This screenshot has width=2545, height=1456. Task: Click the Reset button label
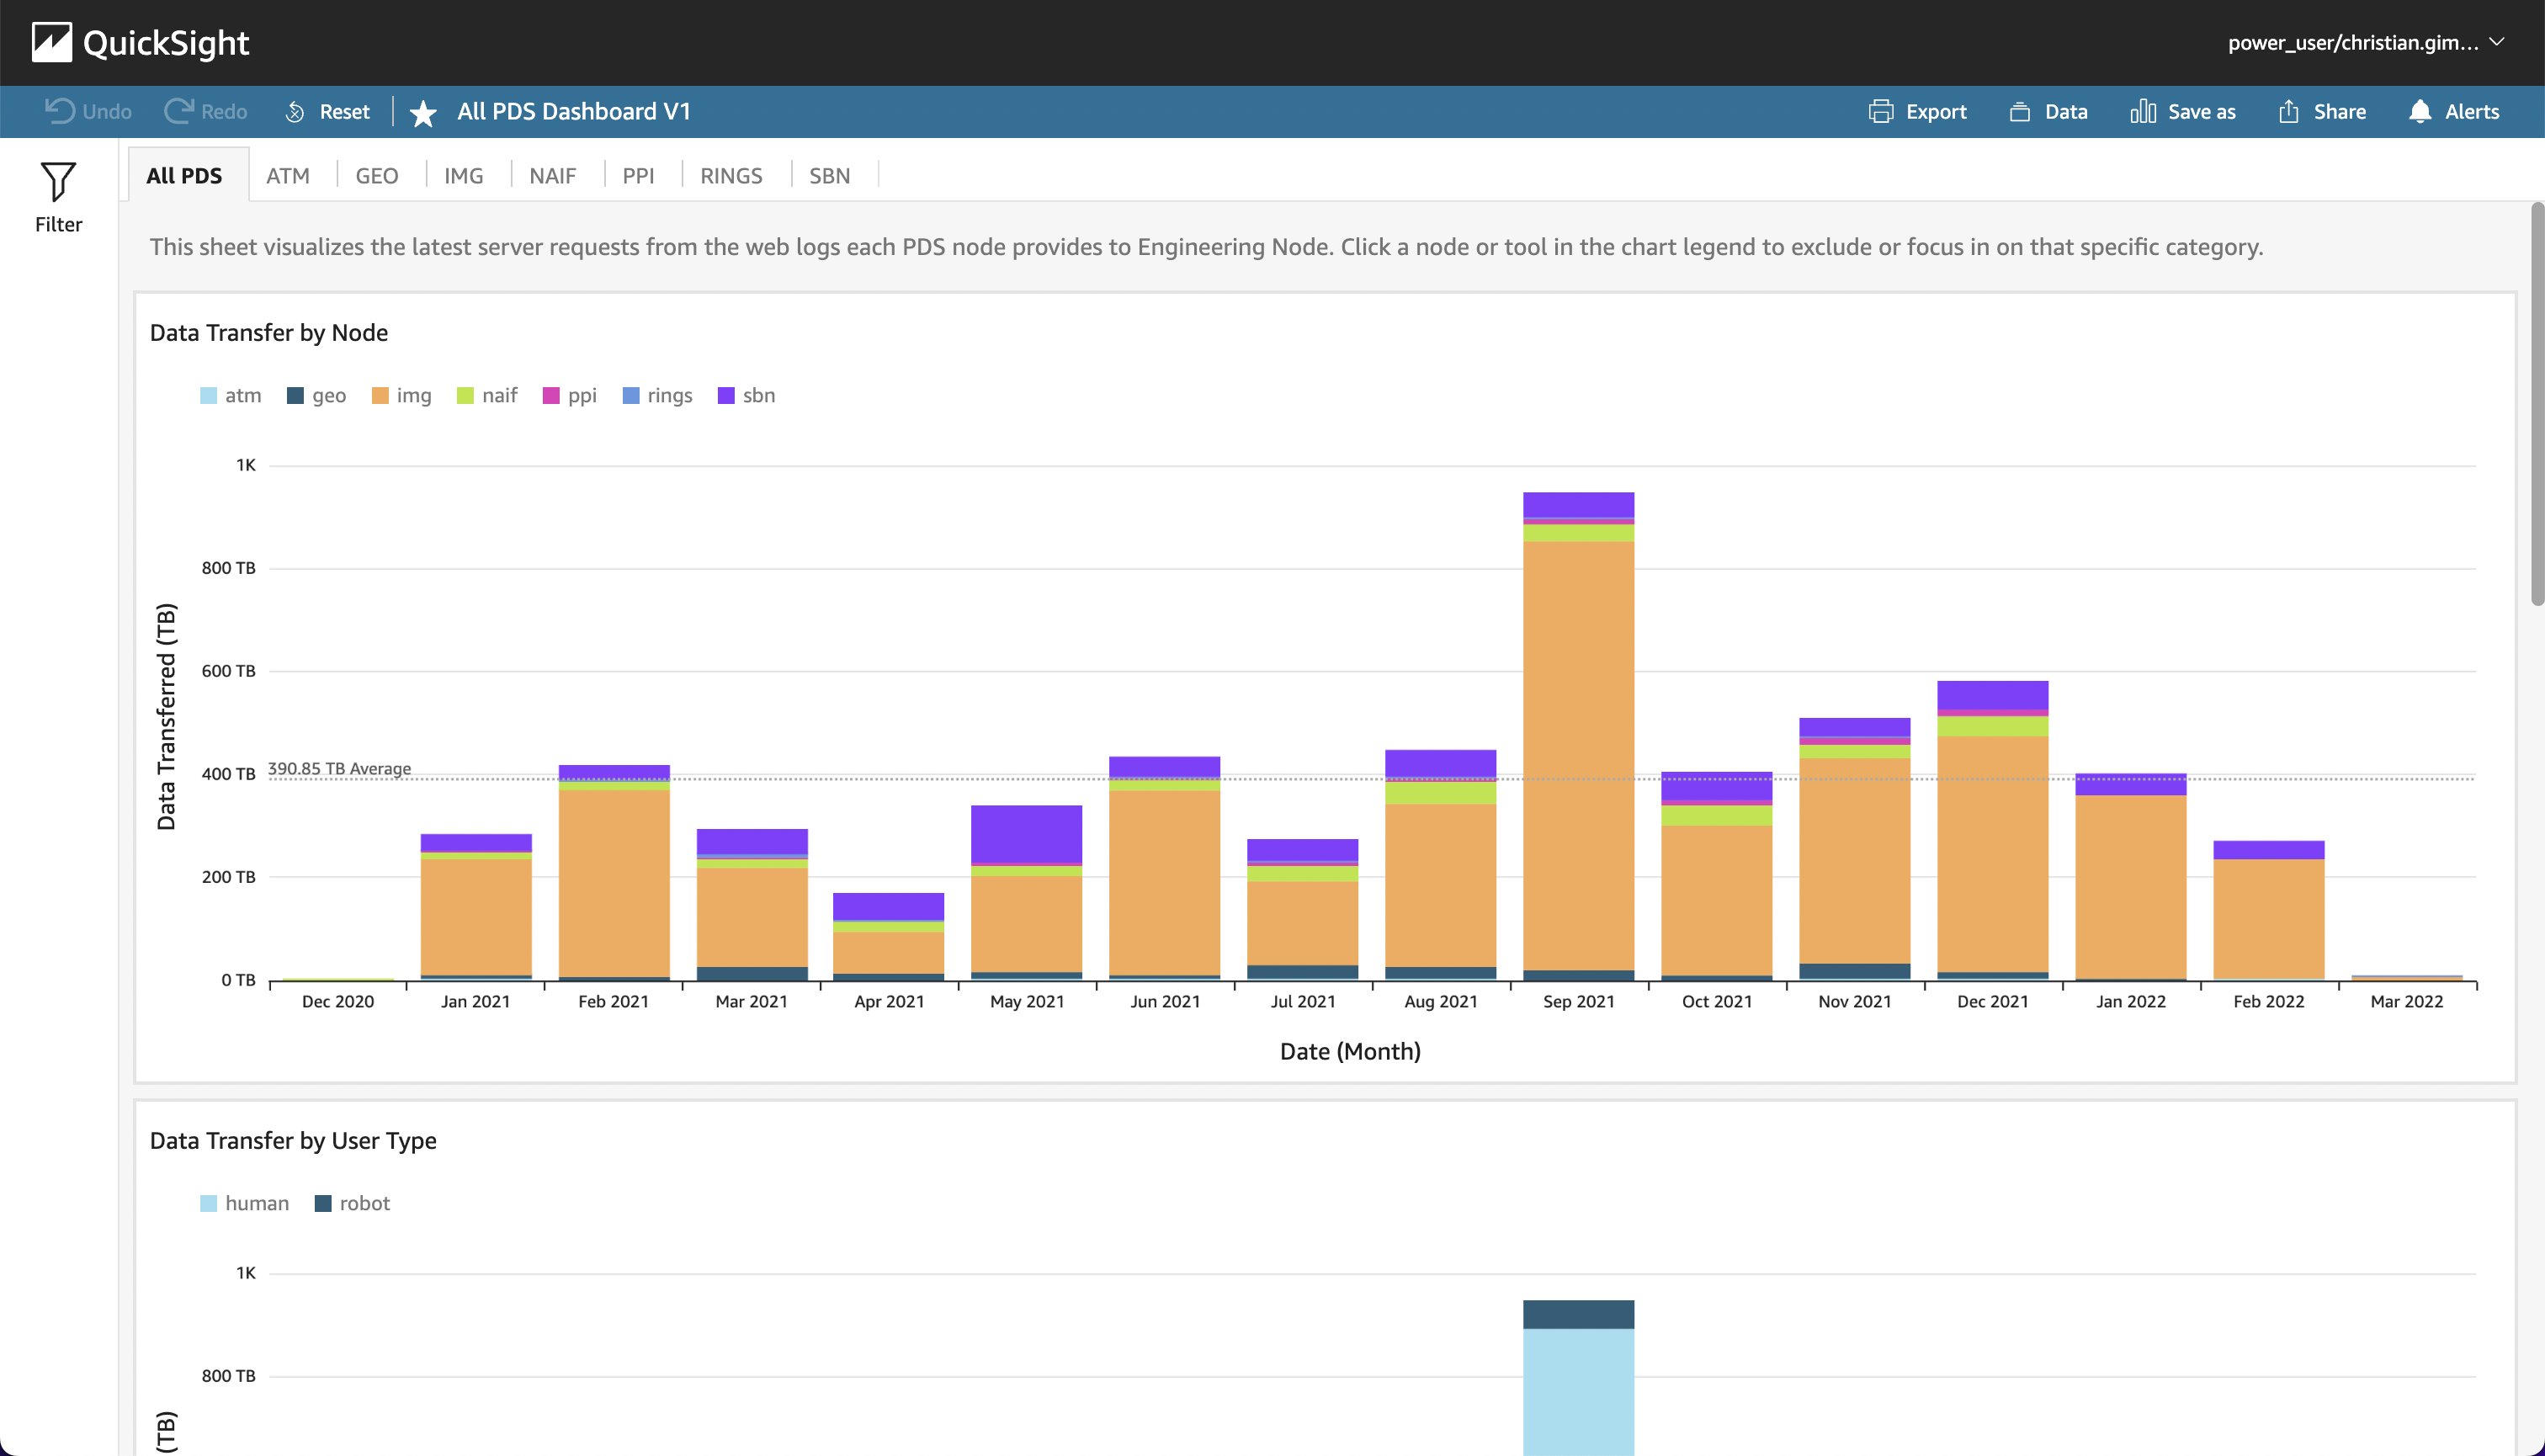click(345, 112)
